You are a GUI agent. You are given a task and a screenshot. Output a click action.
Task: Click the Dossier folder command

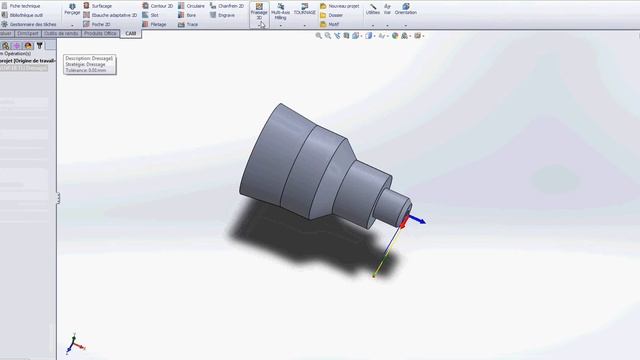tap(331, 15)
